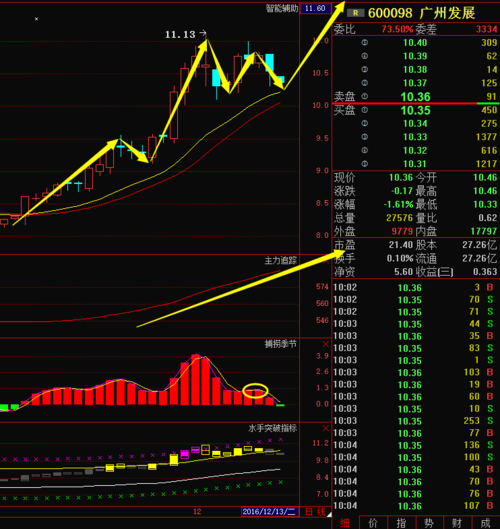
Task: Open the 日线 period selector
Action: [315, 512]
